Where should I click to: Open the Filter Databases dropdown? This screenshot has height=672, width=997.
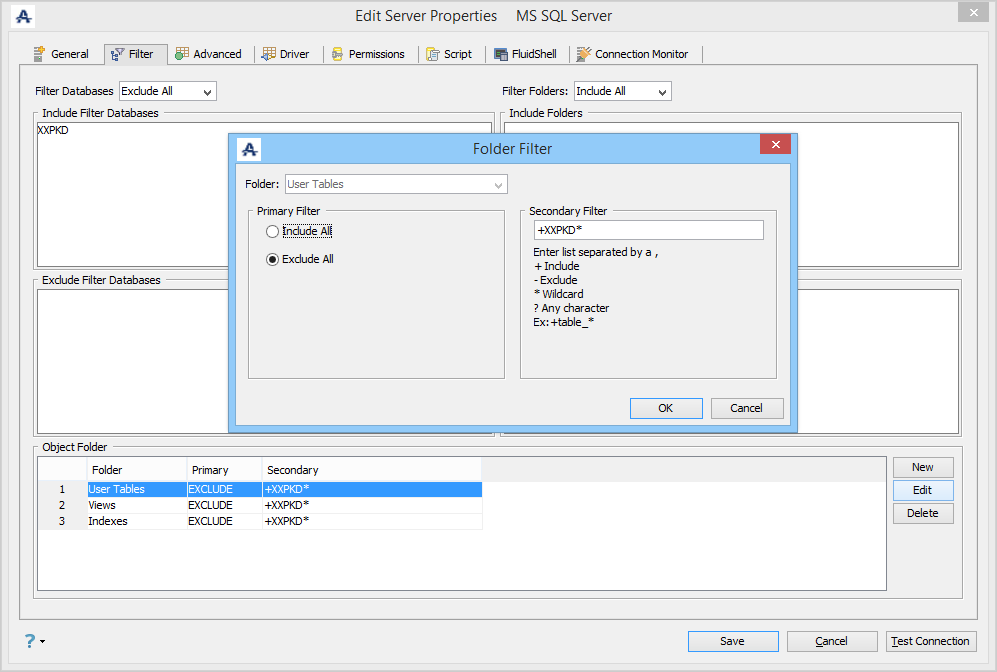pyautogui.click(x=168, y=91)
